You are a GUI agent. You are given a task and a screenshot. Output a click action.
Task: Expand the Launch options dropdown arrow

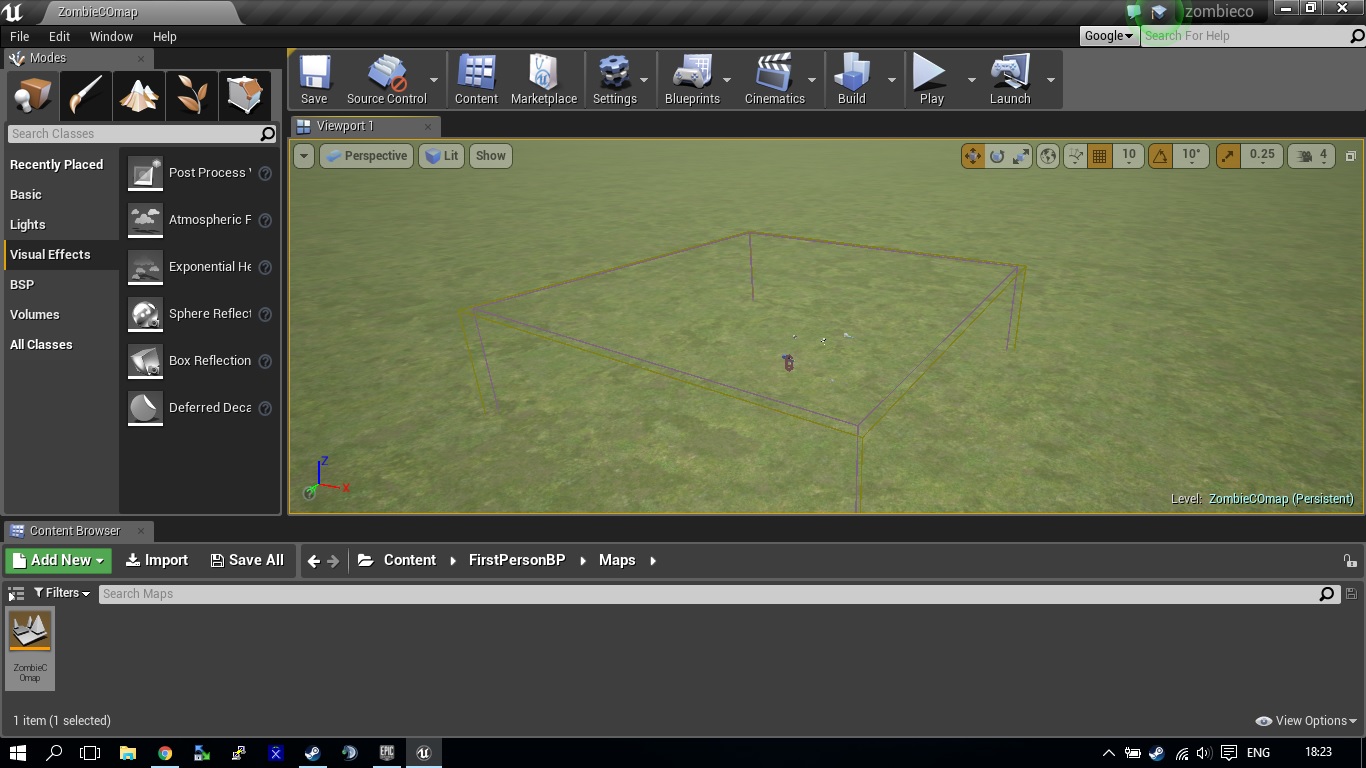click(1050, 80)
